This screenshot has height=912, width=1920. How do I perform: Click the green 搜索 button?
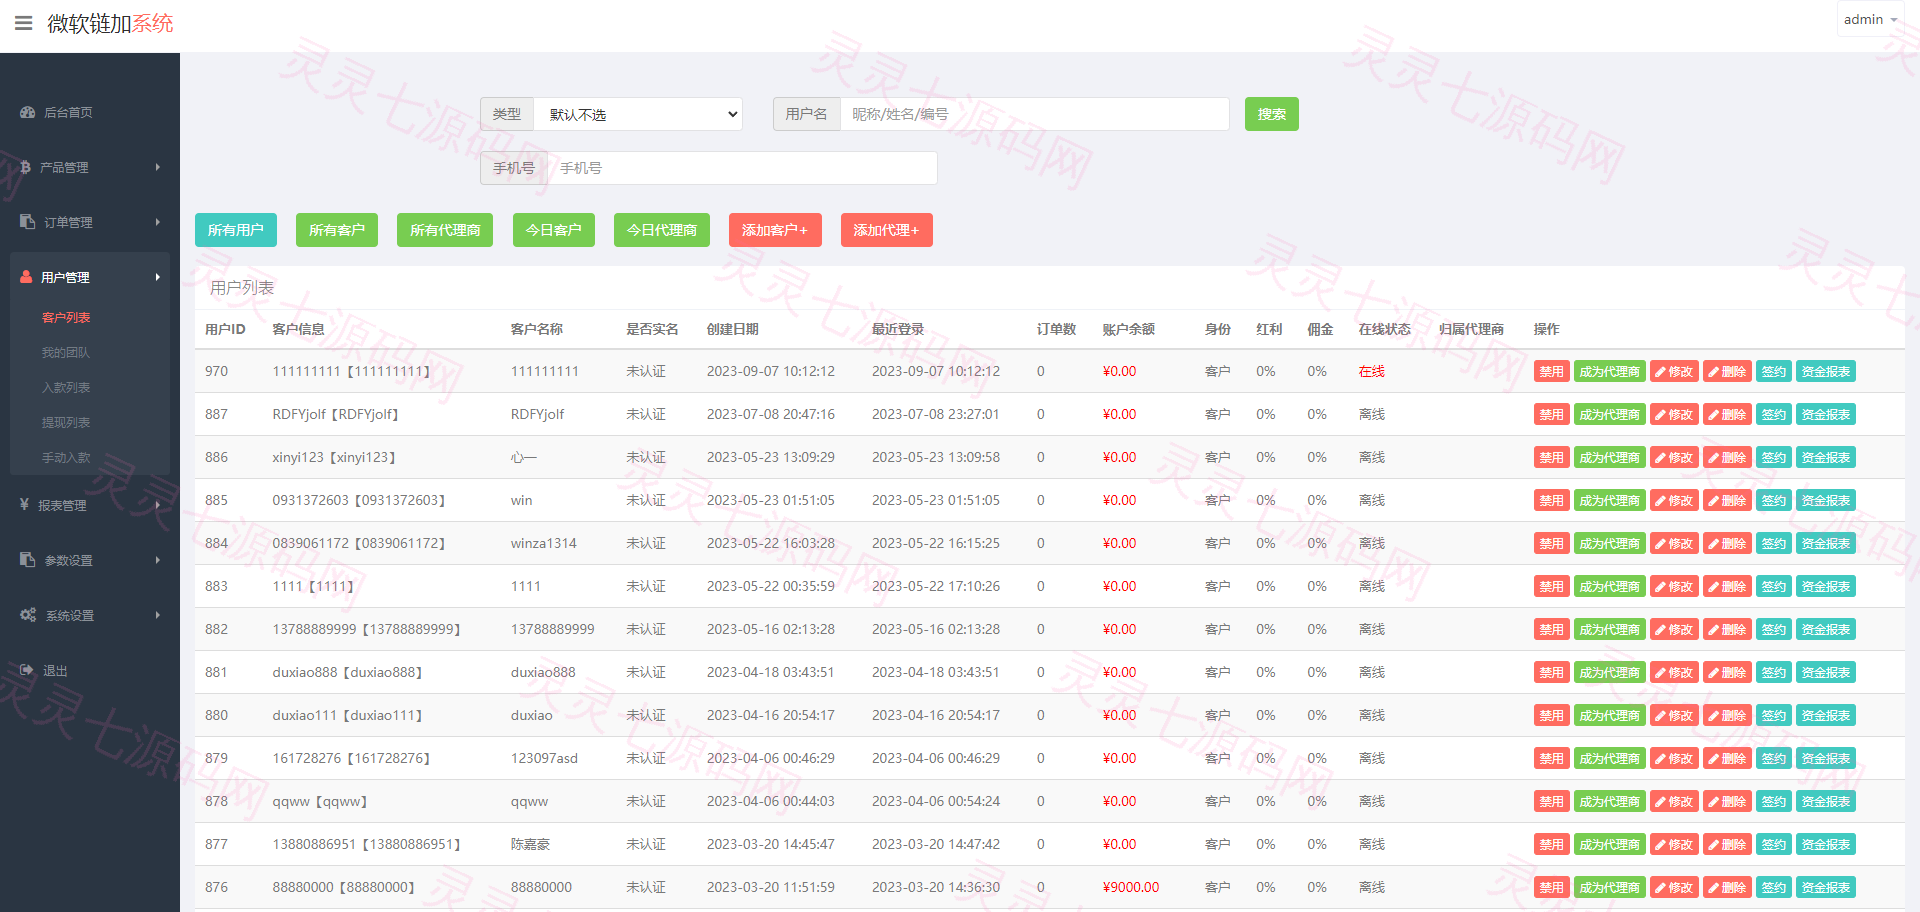(x=1272, y=114)
